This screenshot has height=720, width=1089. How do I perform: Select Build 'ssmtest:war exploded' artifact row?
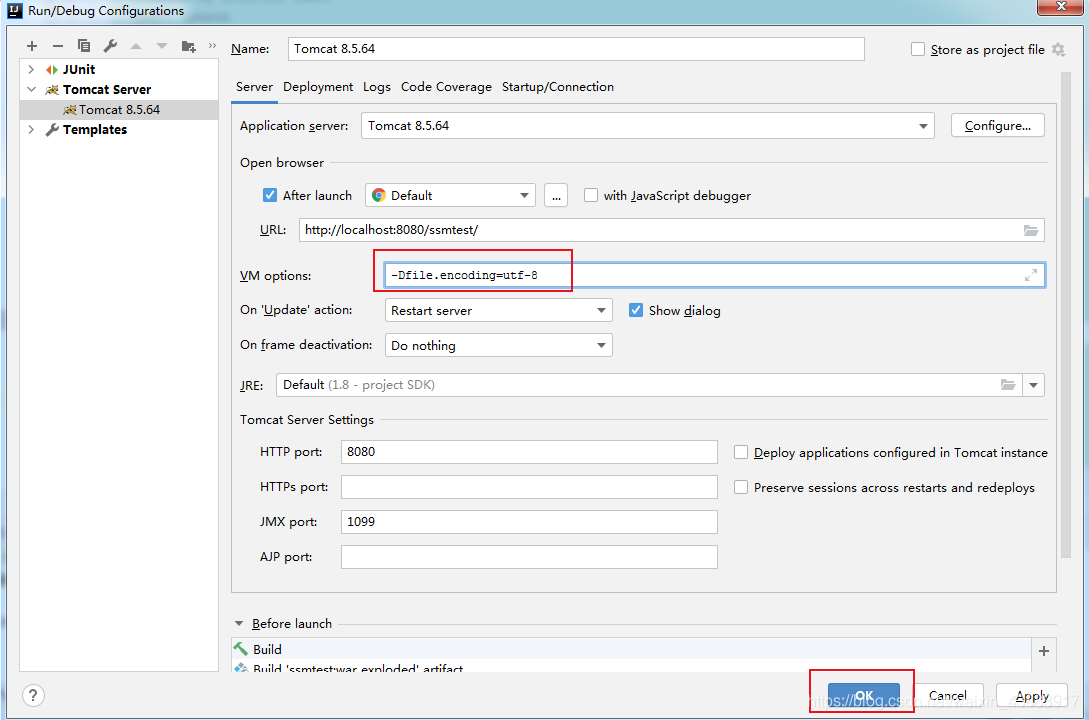(631, 667)
